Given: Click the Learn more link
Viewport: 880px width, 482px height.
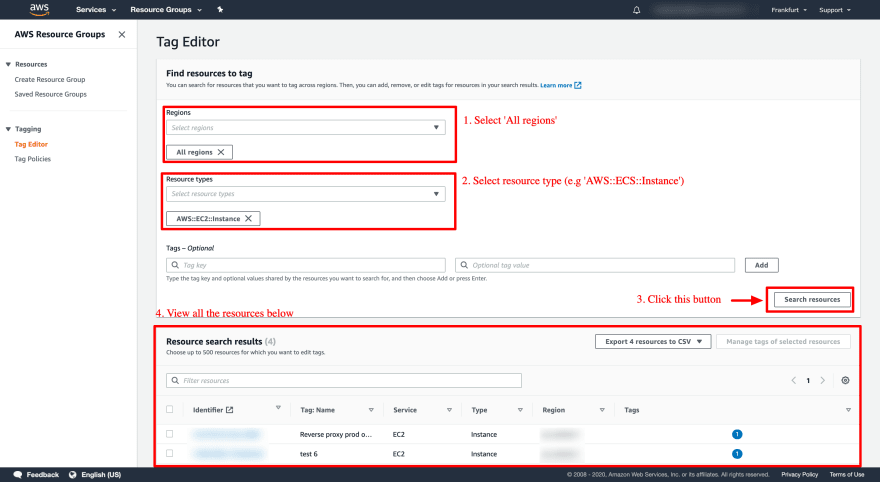Looking at the screenshot, I should (556, 85).
